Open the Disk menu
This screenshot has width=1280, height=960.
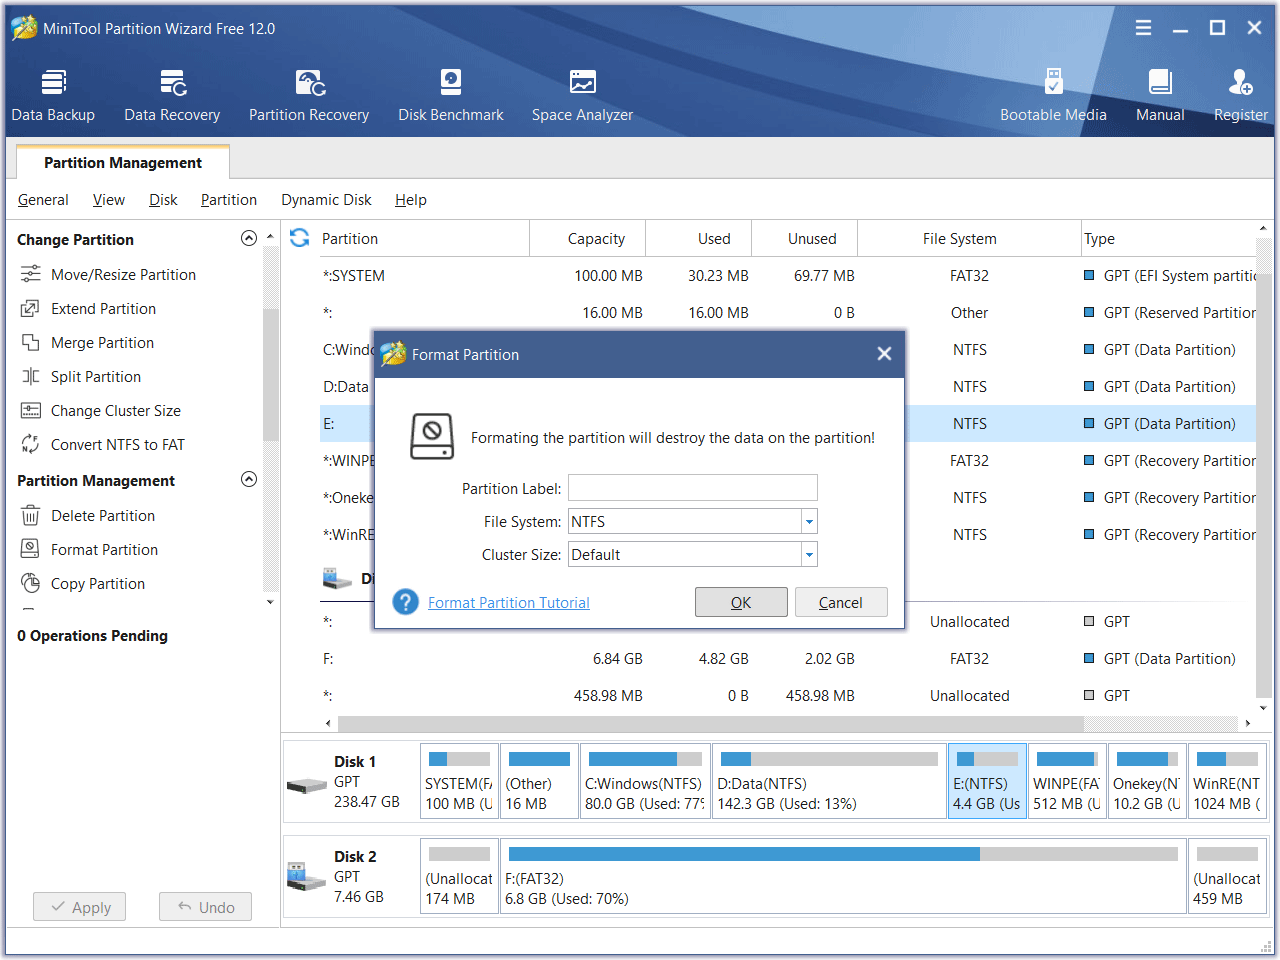point(163,200)
